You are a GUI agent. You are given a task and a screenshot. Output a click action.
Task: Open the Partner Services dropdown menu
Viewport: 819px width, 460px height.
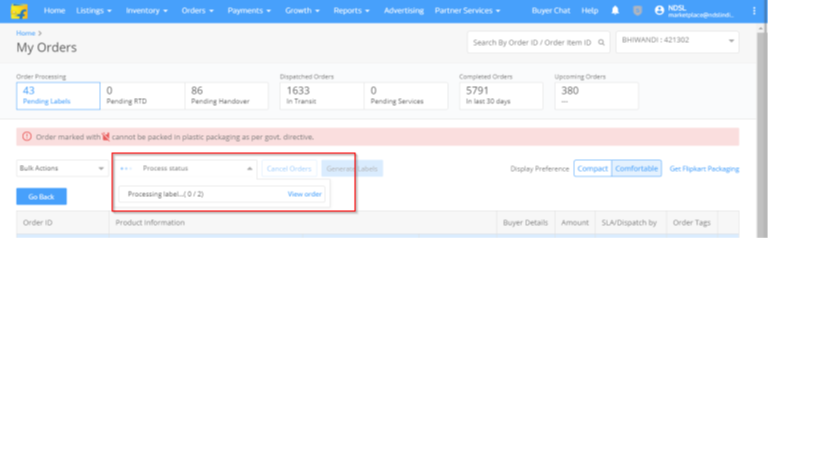(x=467, y=10)
